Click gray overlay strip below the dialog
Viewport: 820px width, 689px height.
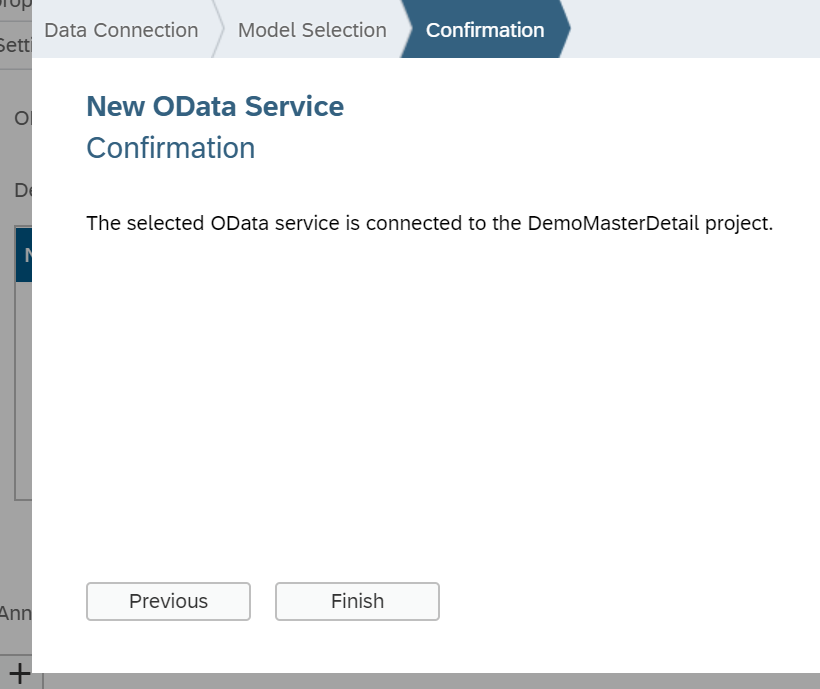click(x=431, y=681)
